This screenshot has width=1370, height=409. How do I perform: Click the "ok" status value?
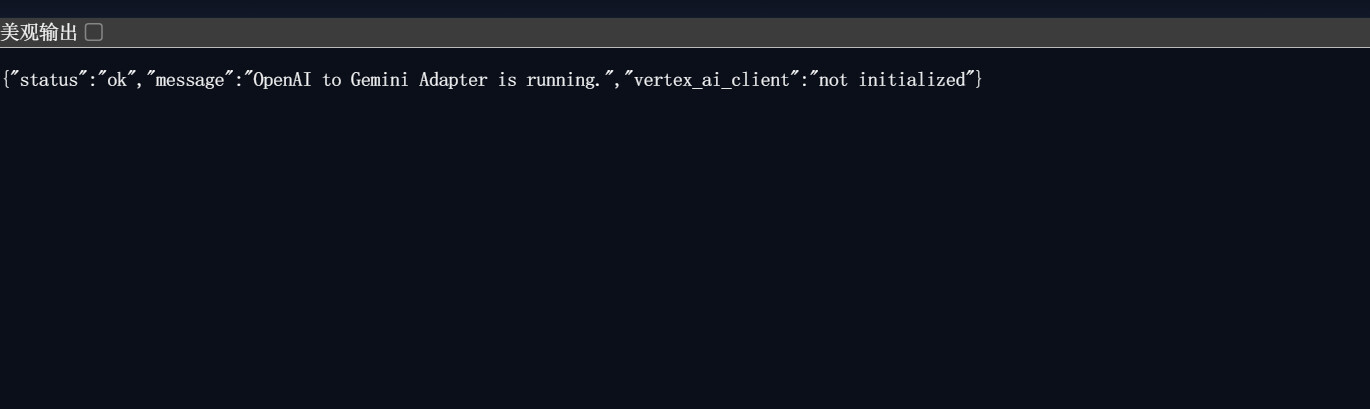pyautogui.click(x=118, y=80)
